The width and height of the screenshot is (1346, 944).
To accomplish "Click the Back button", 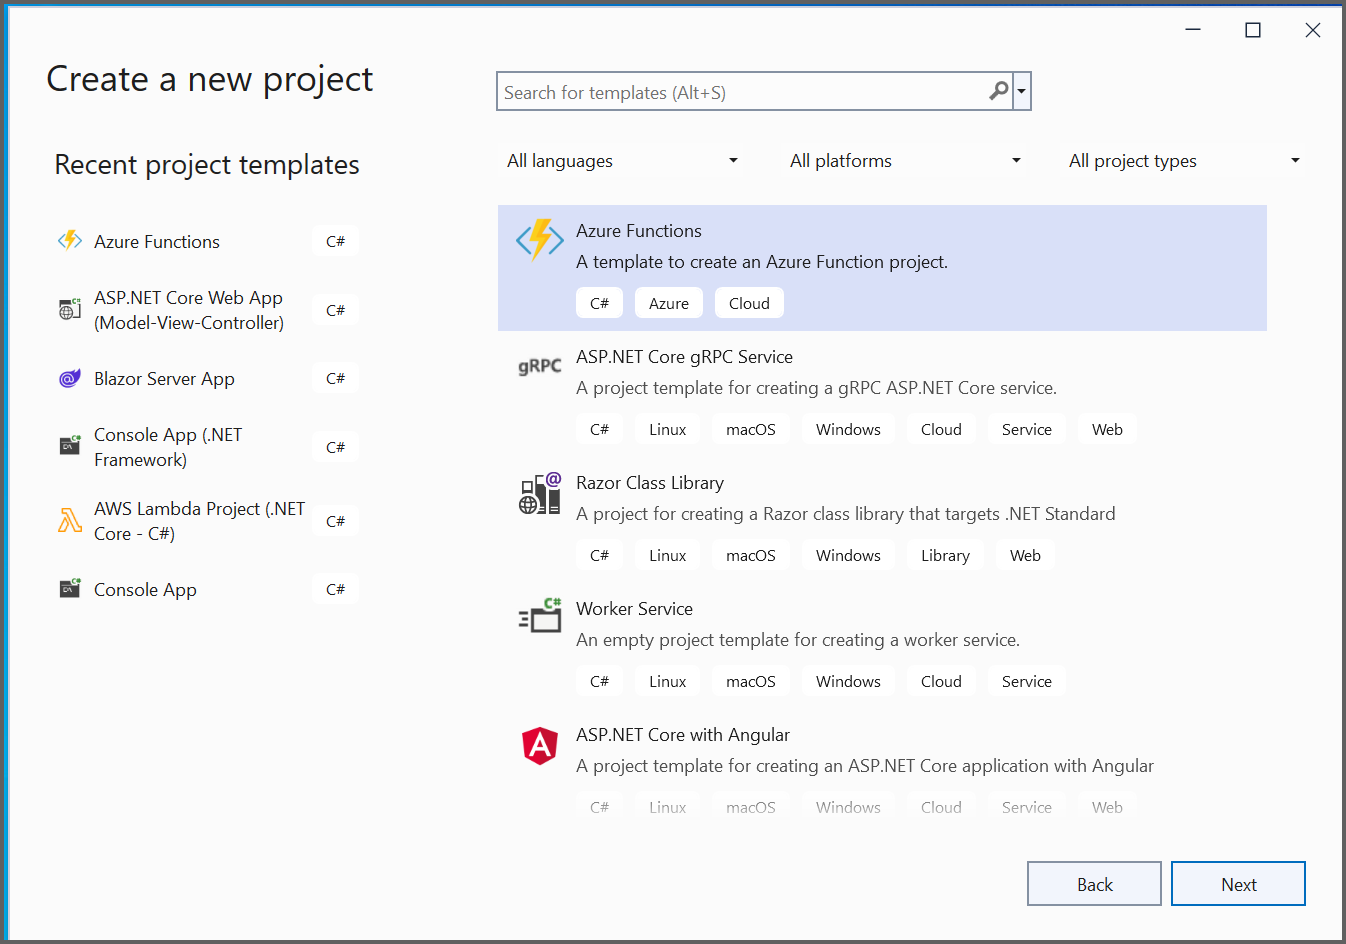I will coord(1093,884).
